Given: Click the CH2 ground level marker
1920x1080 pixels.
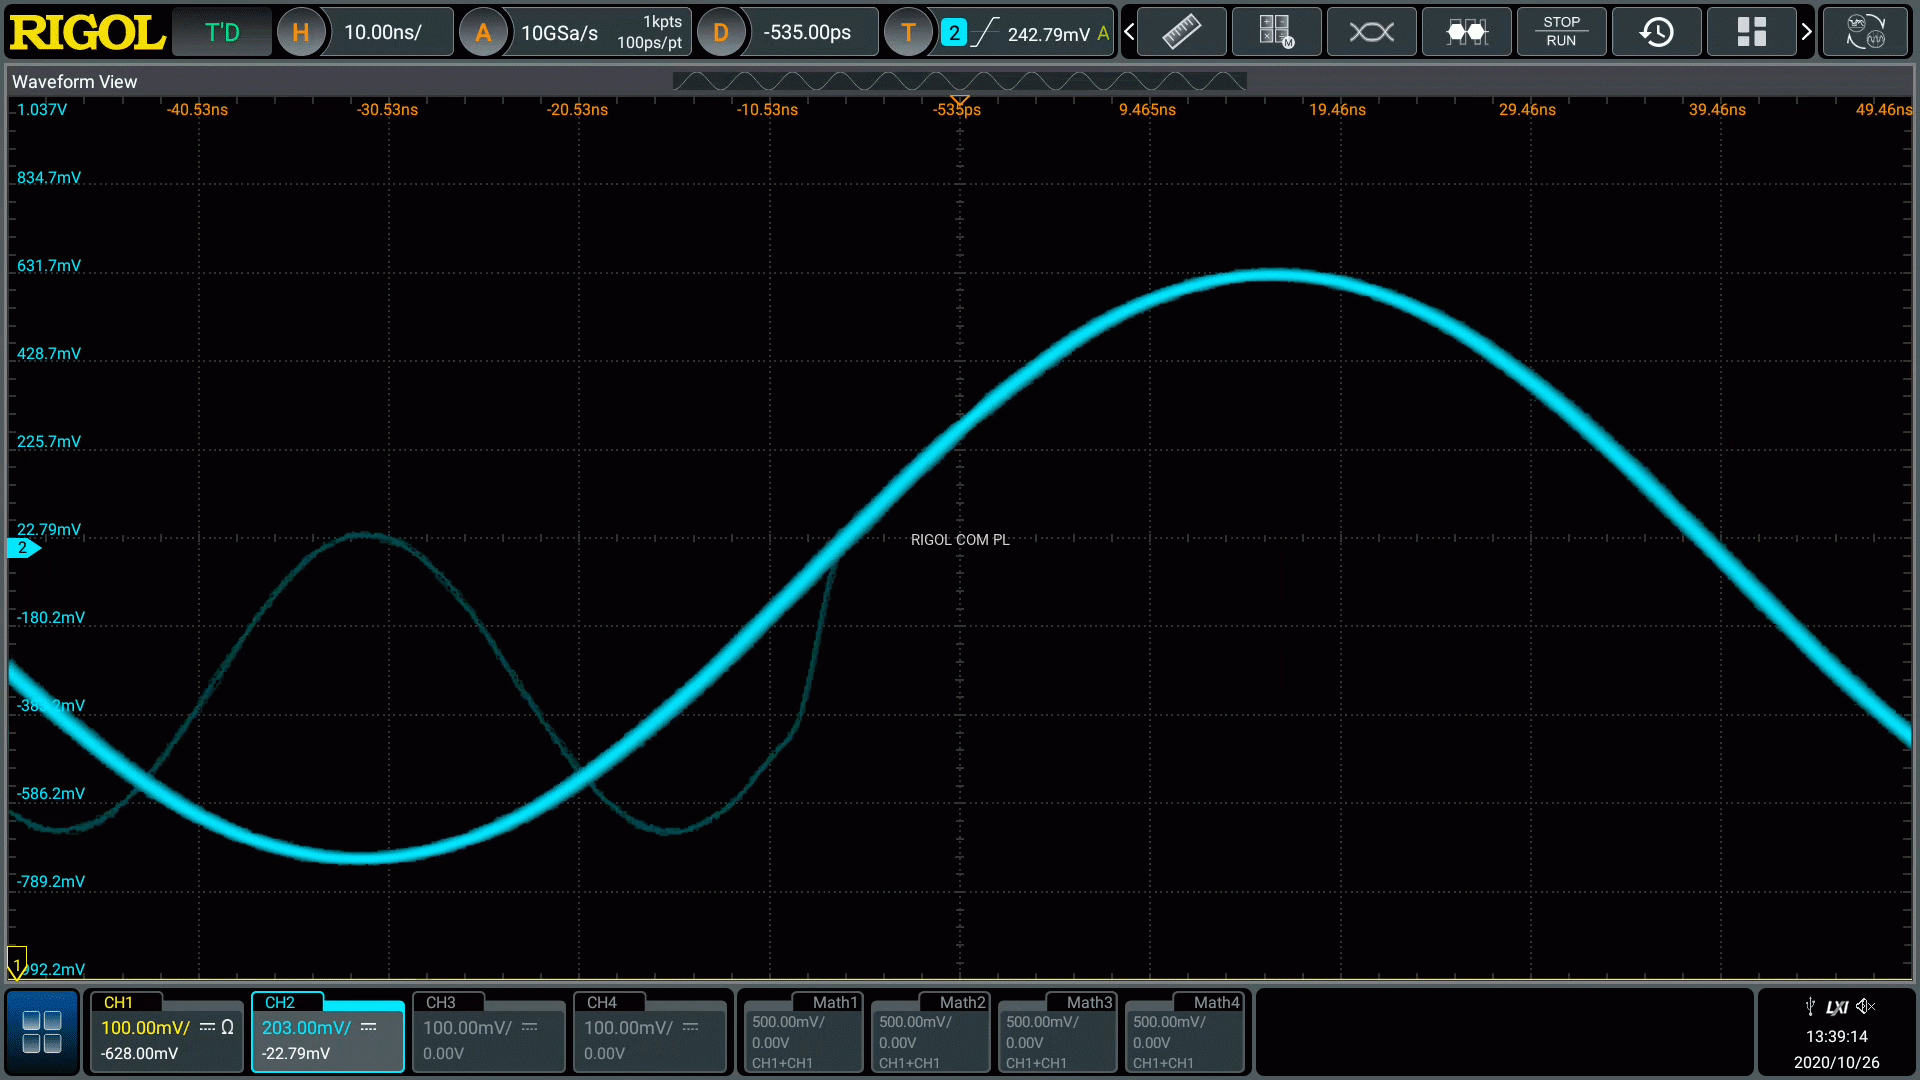Looking at the screenshot, I should tap(22, 548).
